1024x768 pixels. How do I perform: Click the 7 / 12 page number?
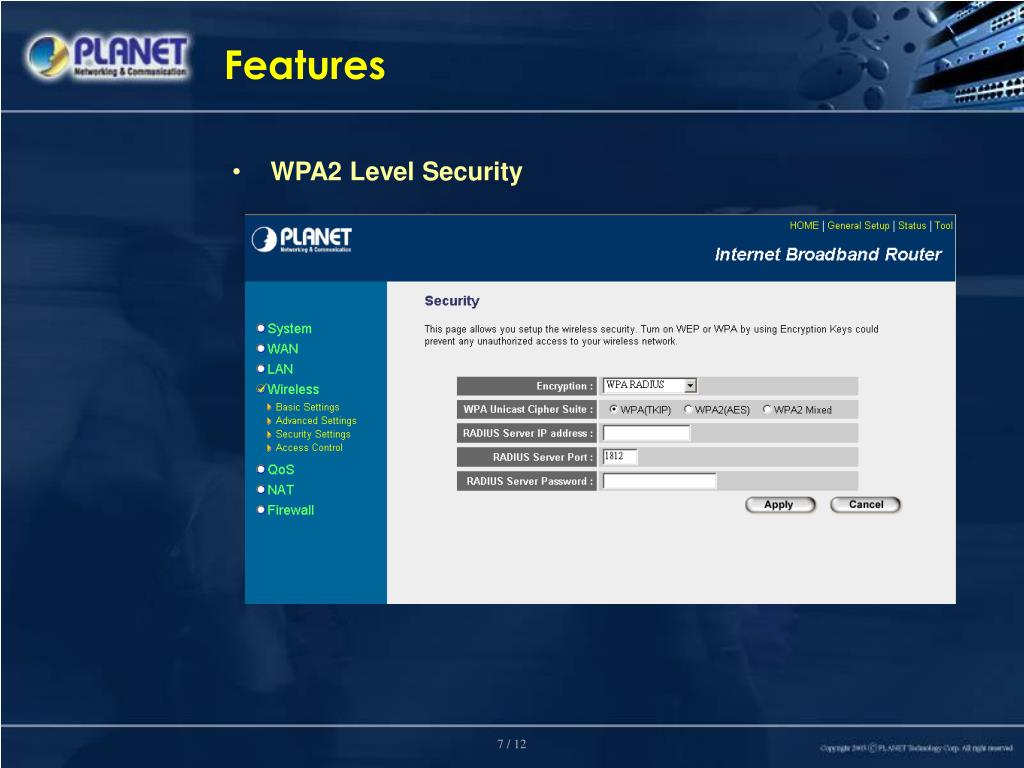point(511,744)
